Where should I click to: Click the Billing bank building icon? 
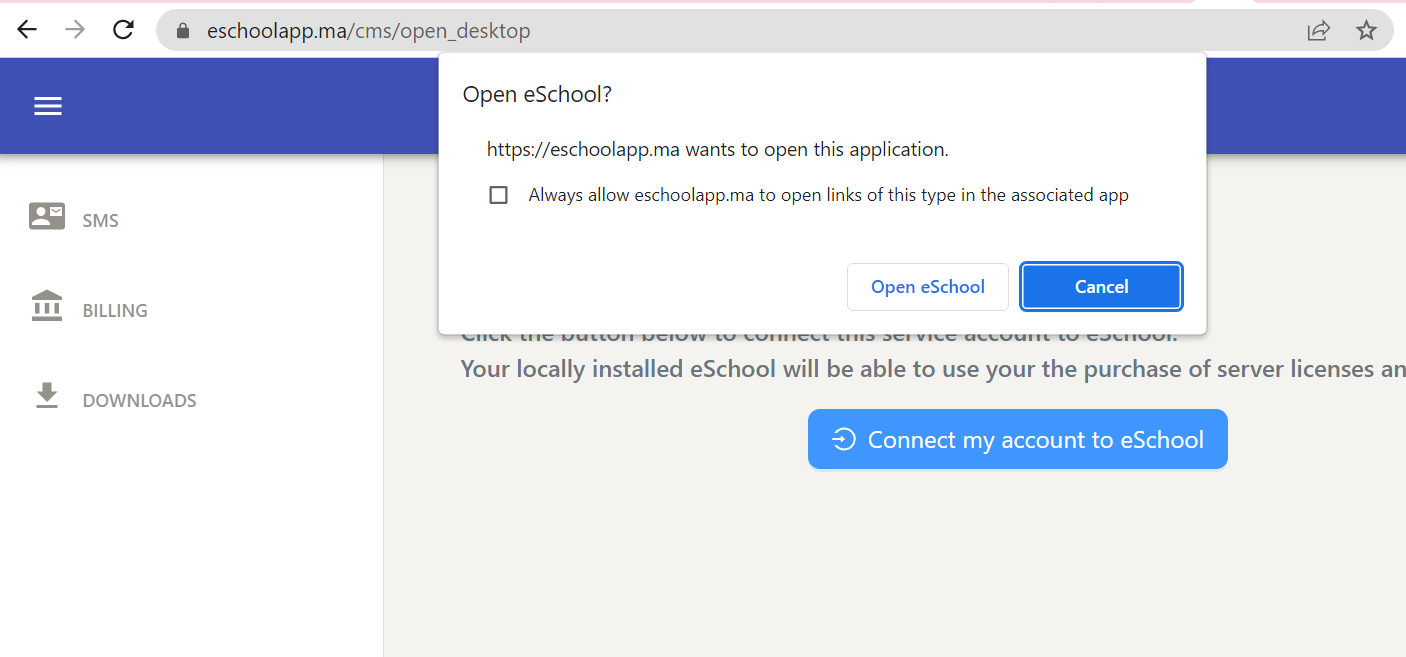[47, 306]
